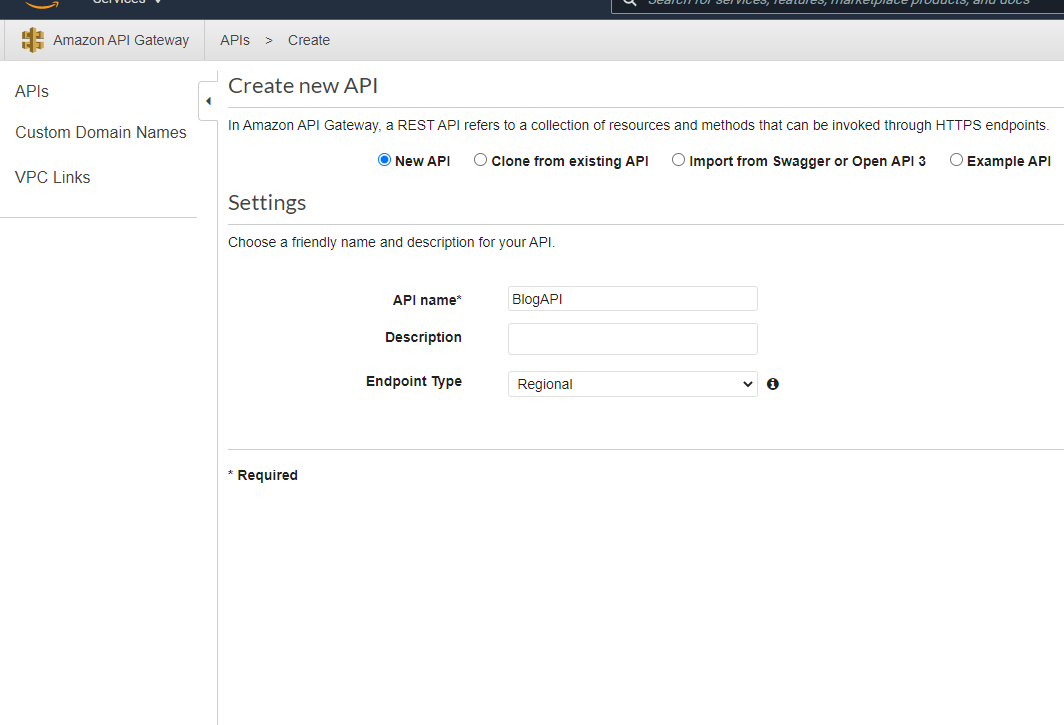Click the 'API name*' field label
This screenshot has height=725, width=1064.
pos(427,300)
